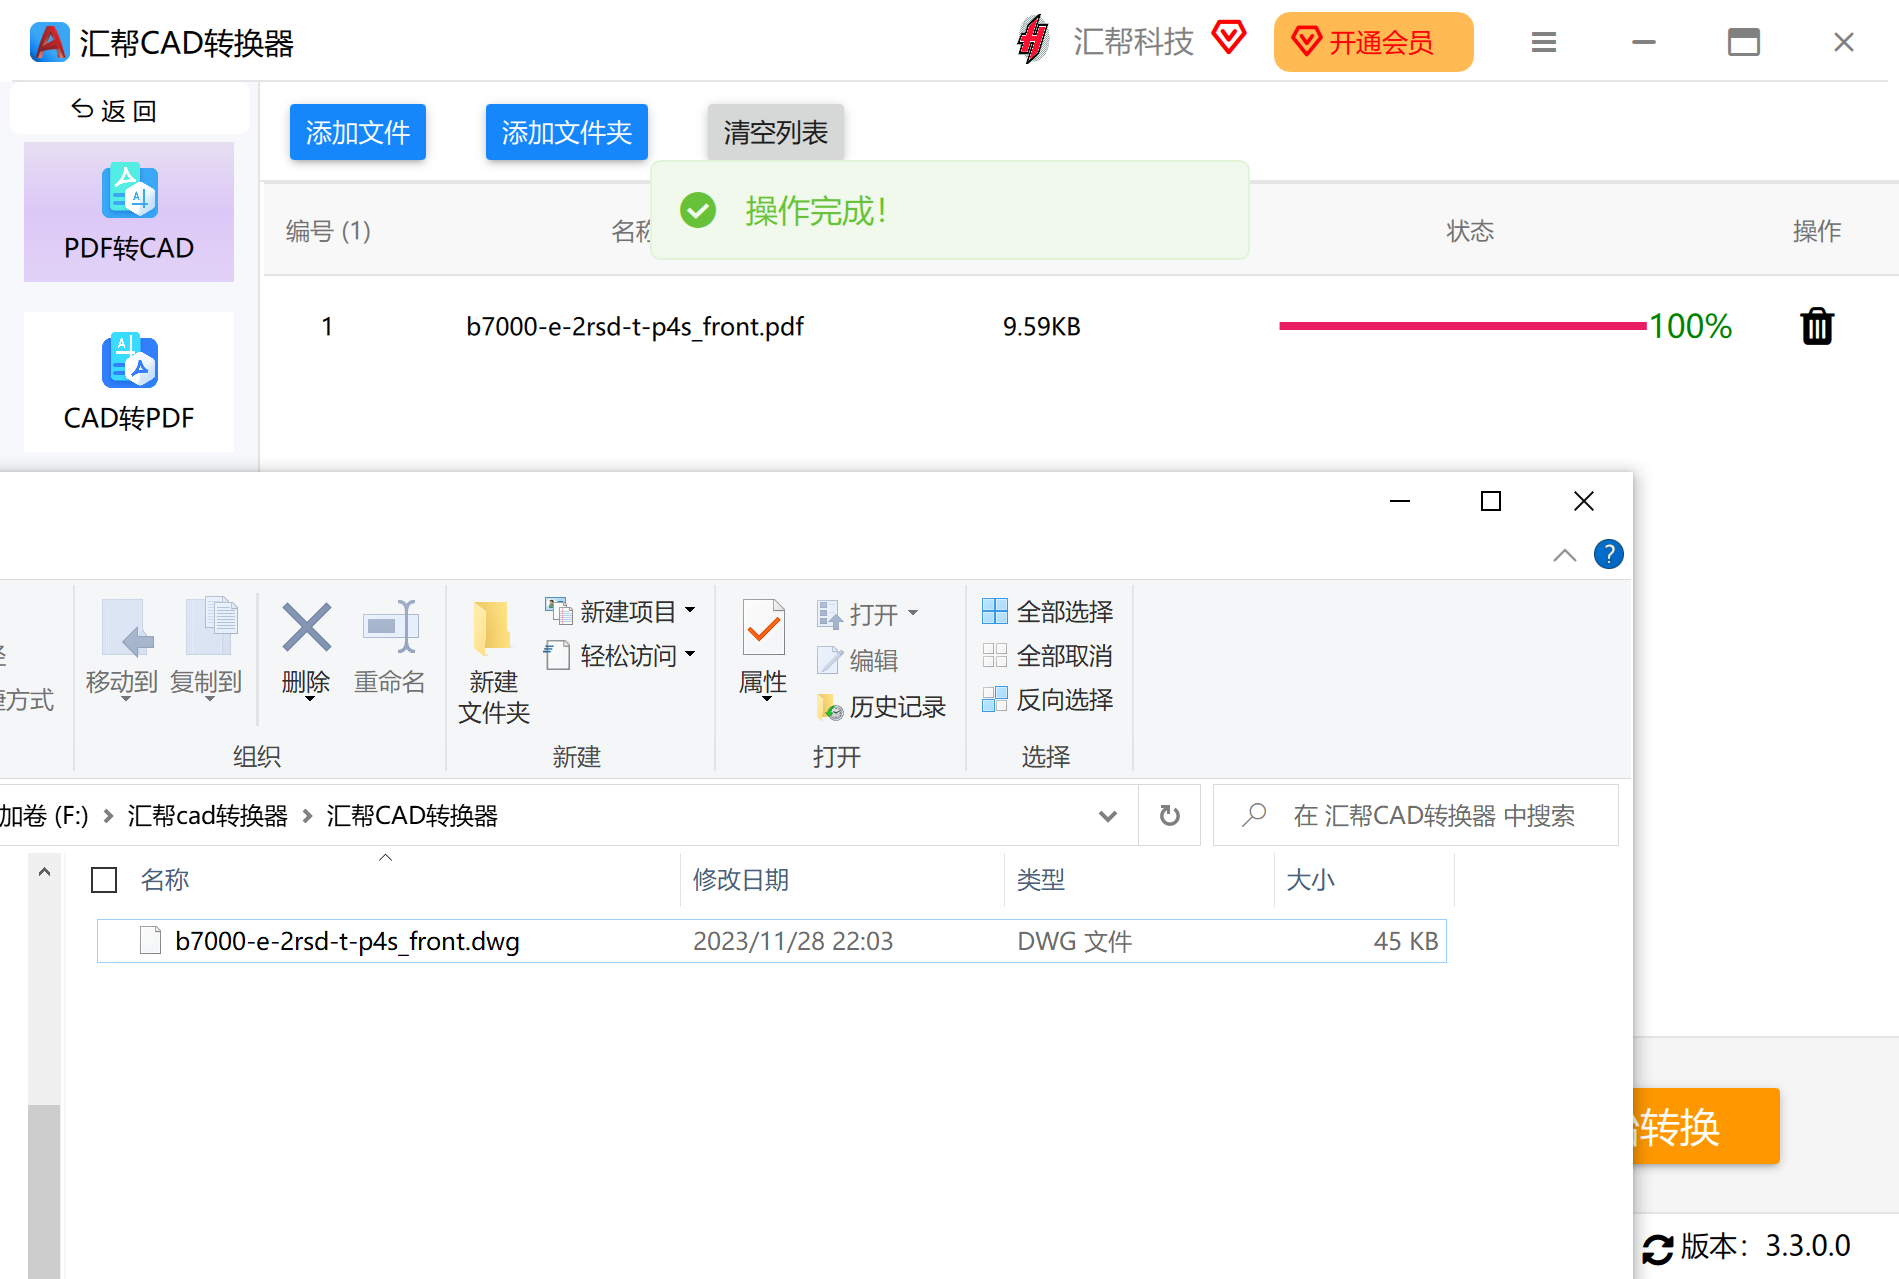Click 汇帮CAD转换器 final breadcrumb segment
Screen dimensions: 1899x1279
pos(412,816)
